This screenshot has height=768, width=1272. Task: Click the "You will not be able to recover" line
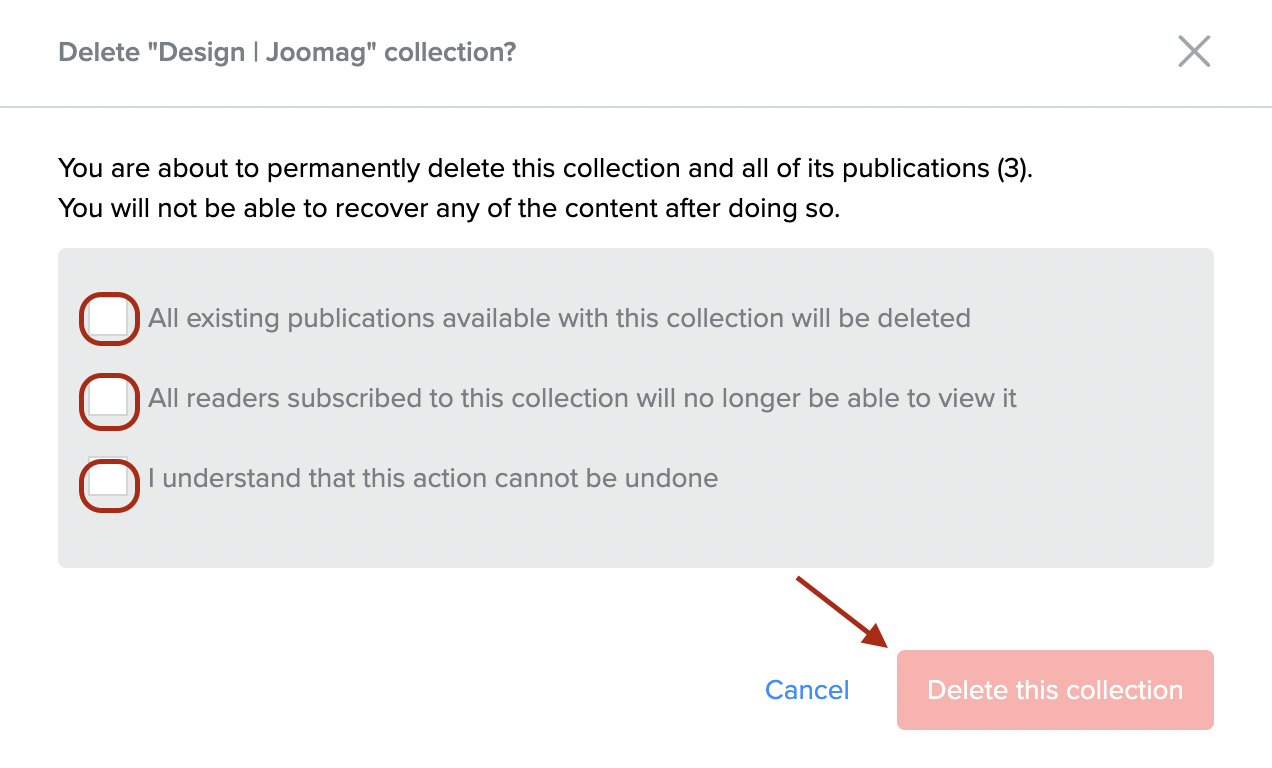pyautogui.click(x=448, y=209)
